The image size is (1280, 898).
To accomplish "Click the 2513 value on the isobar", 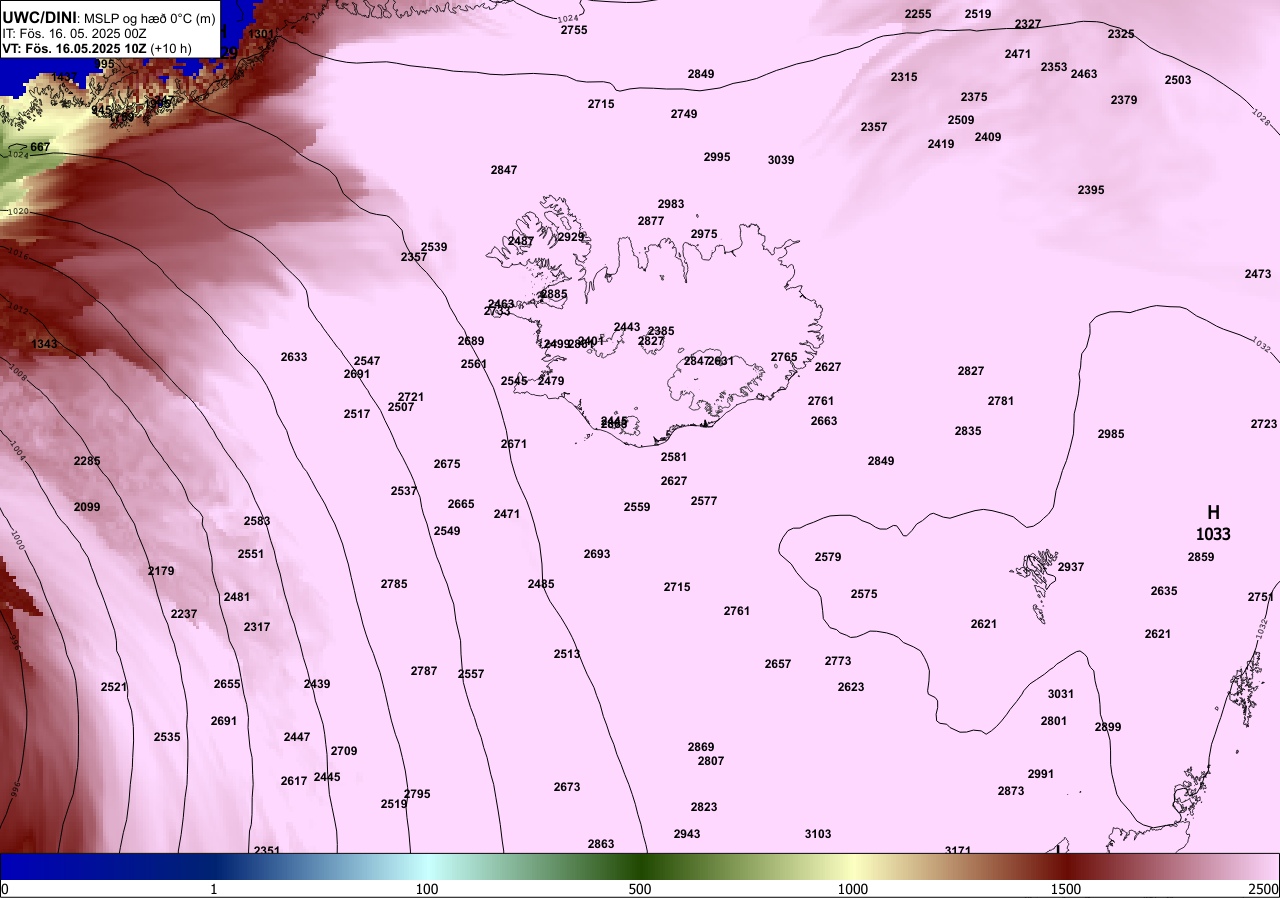I will (x=567, y=654).
